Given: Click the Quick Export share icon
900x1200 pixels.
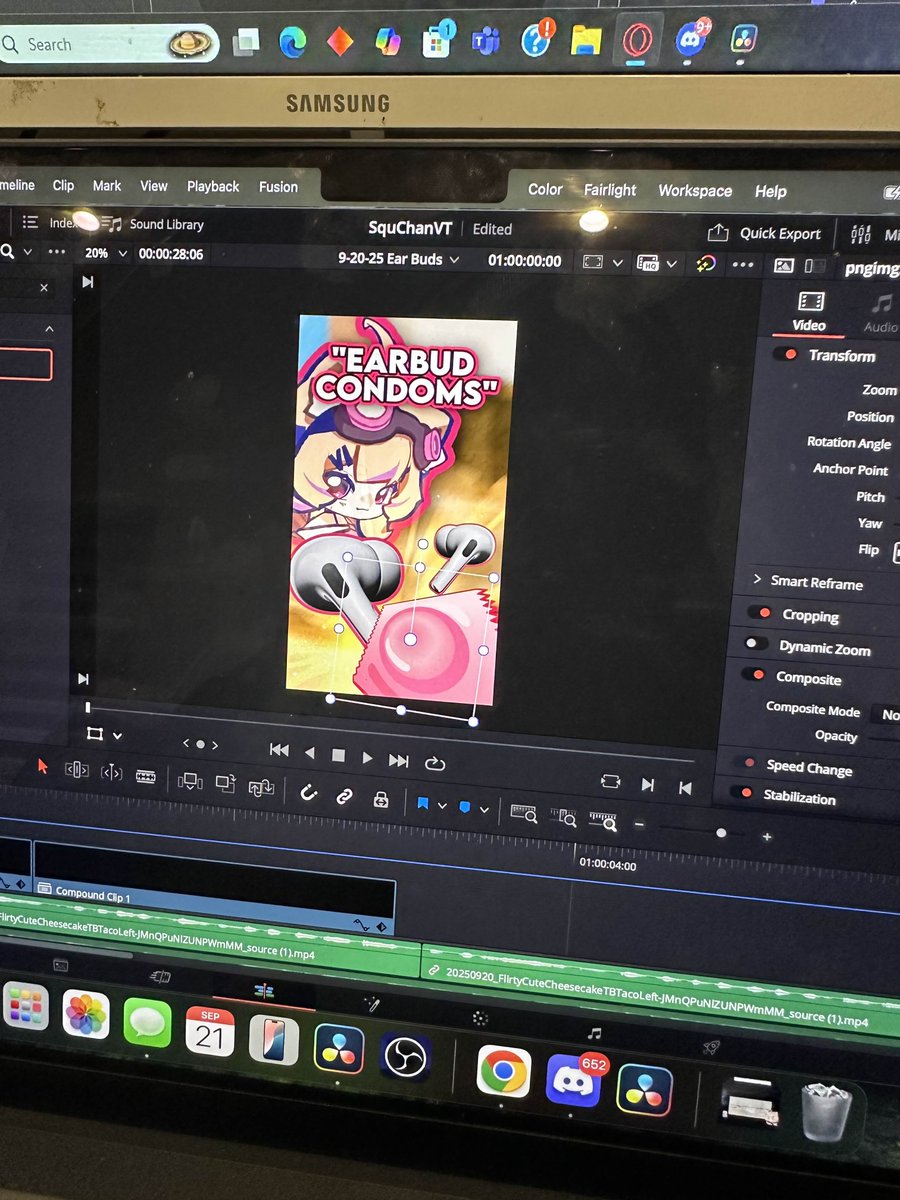Looking at the screenshot, I should [x=718, y=232].
